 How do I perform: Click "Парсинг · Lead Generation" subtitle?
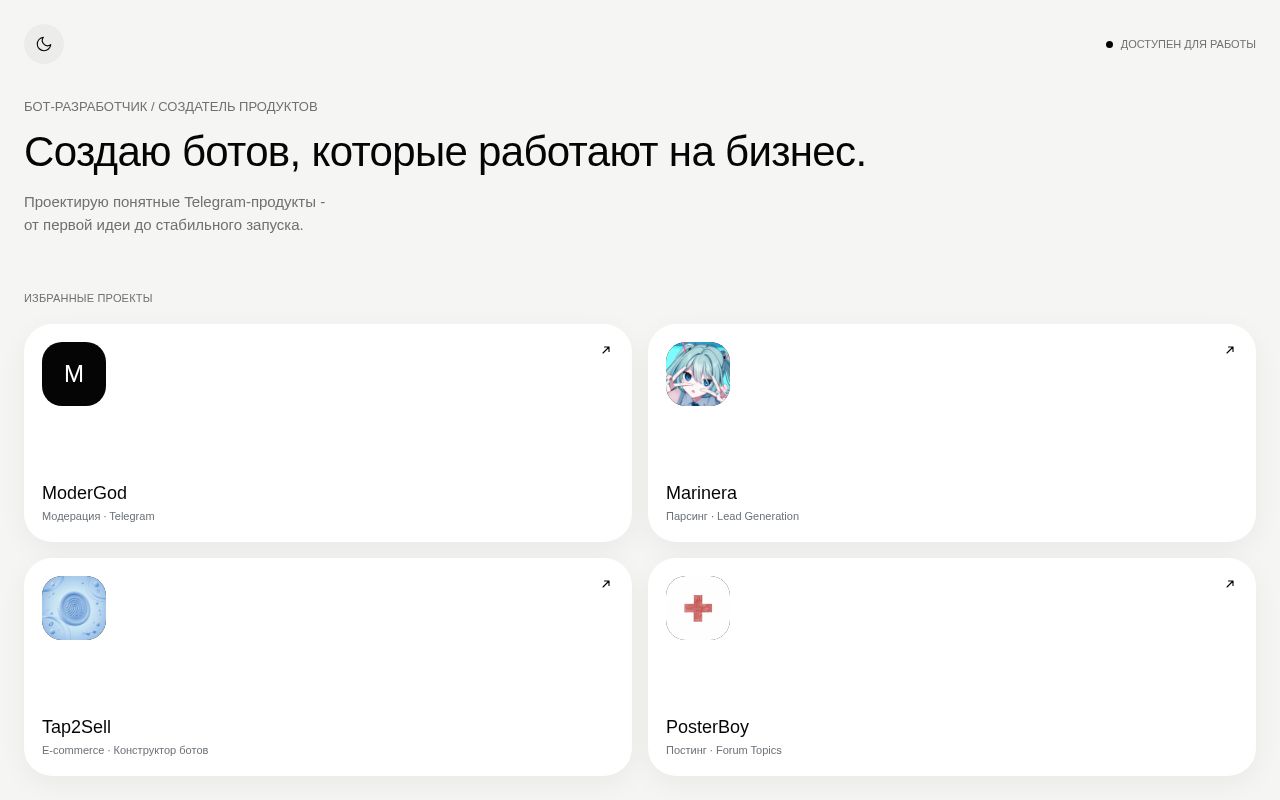732,516
